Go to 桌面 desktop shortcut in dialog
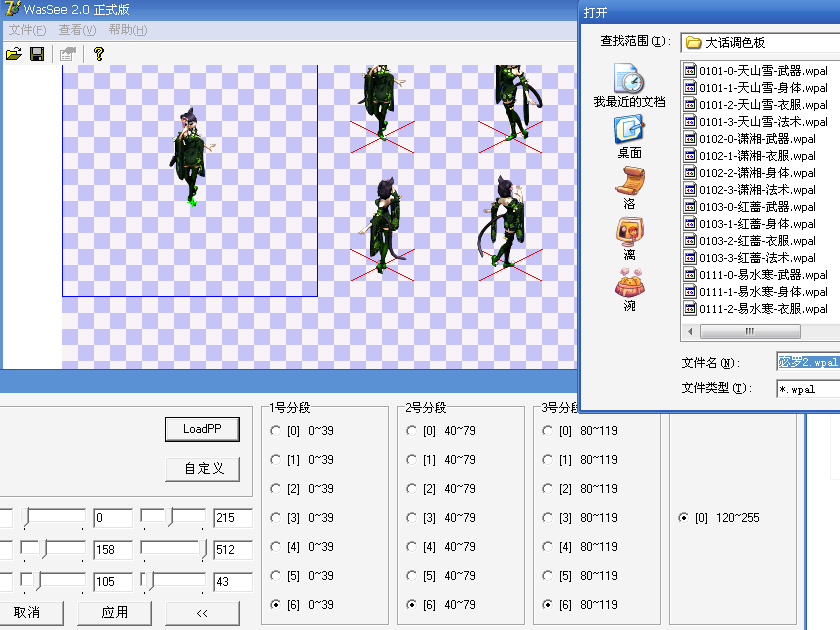 tap(629, 137)
